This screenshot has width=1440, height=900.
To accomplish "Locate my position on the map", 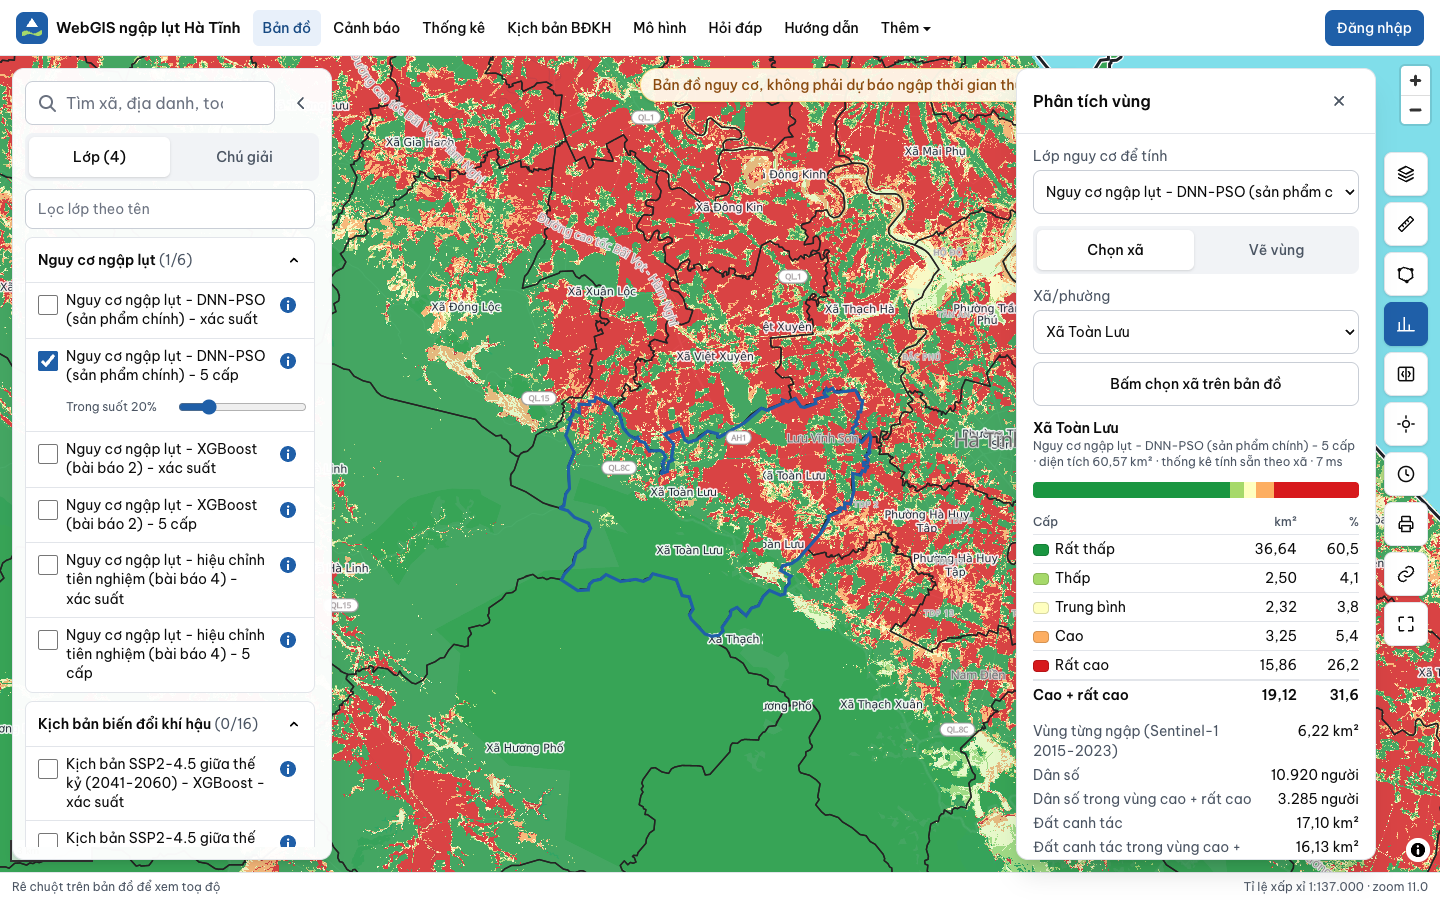I will point(1406,424).
